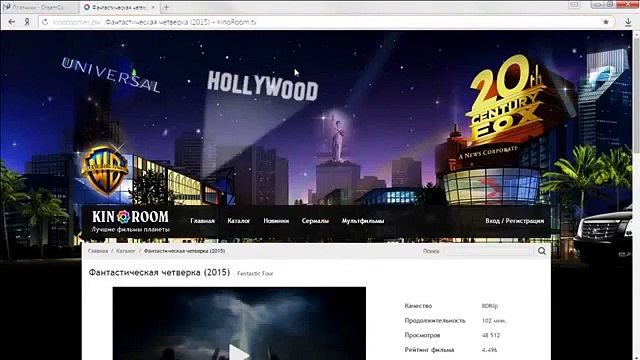
Task: Go back with the browser back arrow
Action: (11, 22)
